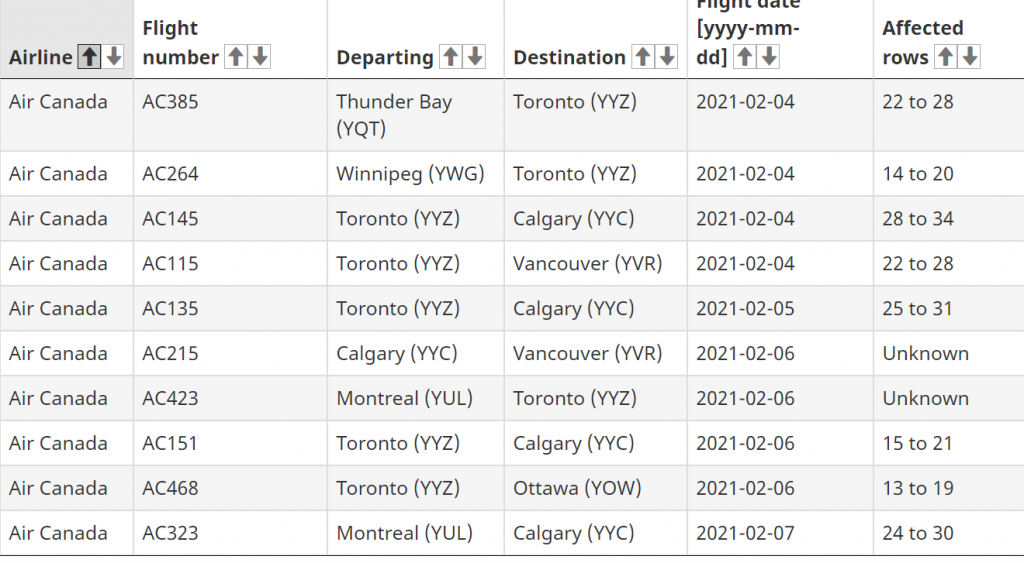Click the Destination column header label
Image resolution: width=1024 pixels, height=563 pixels.
tap(569, 57)
